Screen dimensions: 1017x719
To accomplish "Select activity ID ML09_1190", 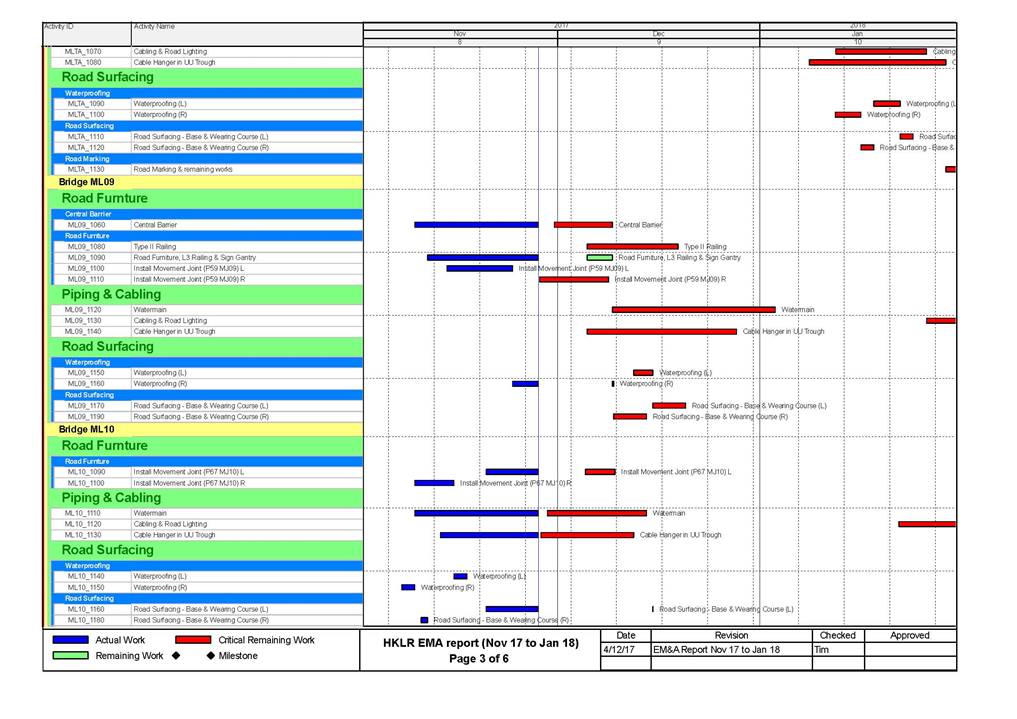I will pyautogui.click(x=86, y=417).
